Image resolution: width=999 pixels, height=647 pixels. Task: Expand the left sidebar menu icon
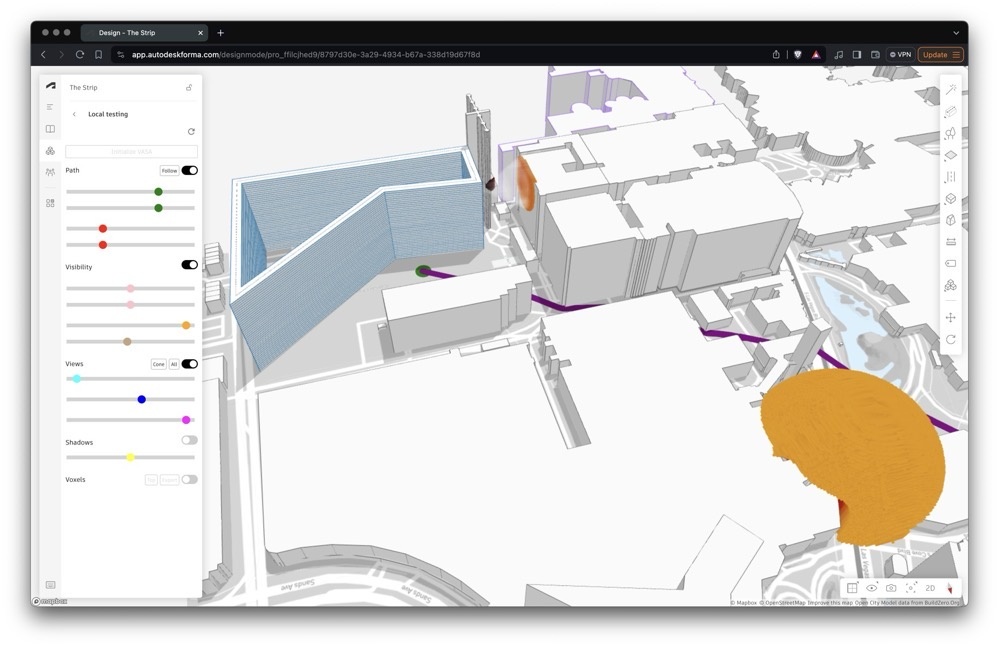click(x=50, y=107)
